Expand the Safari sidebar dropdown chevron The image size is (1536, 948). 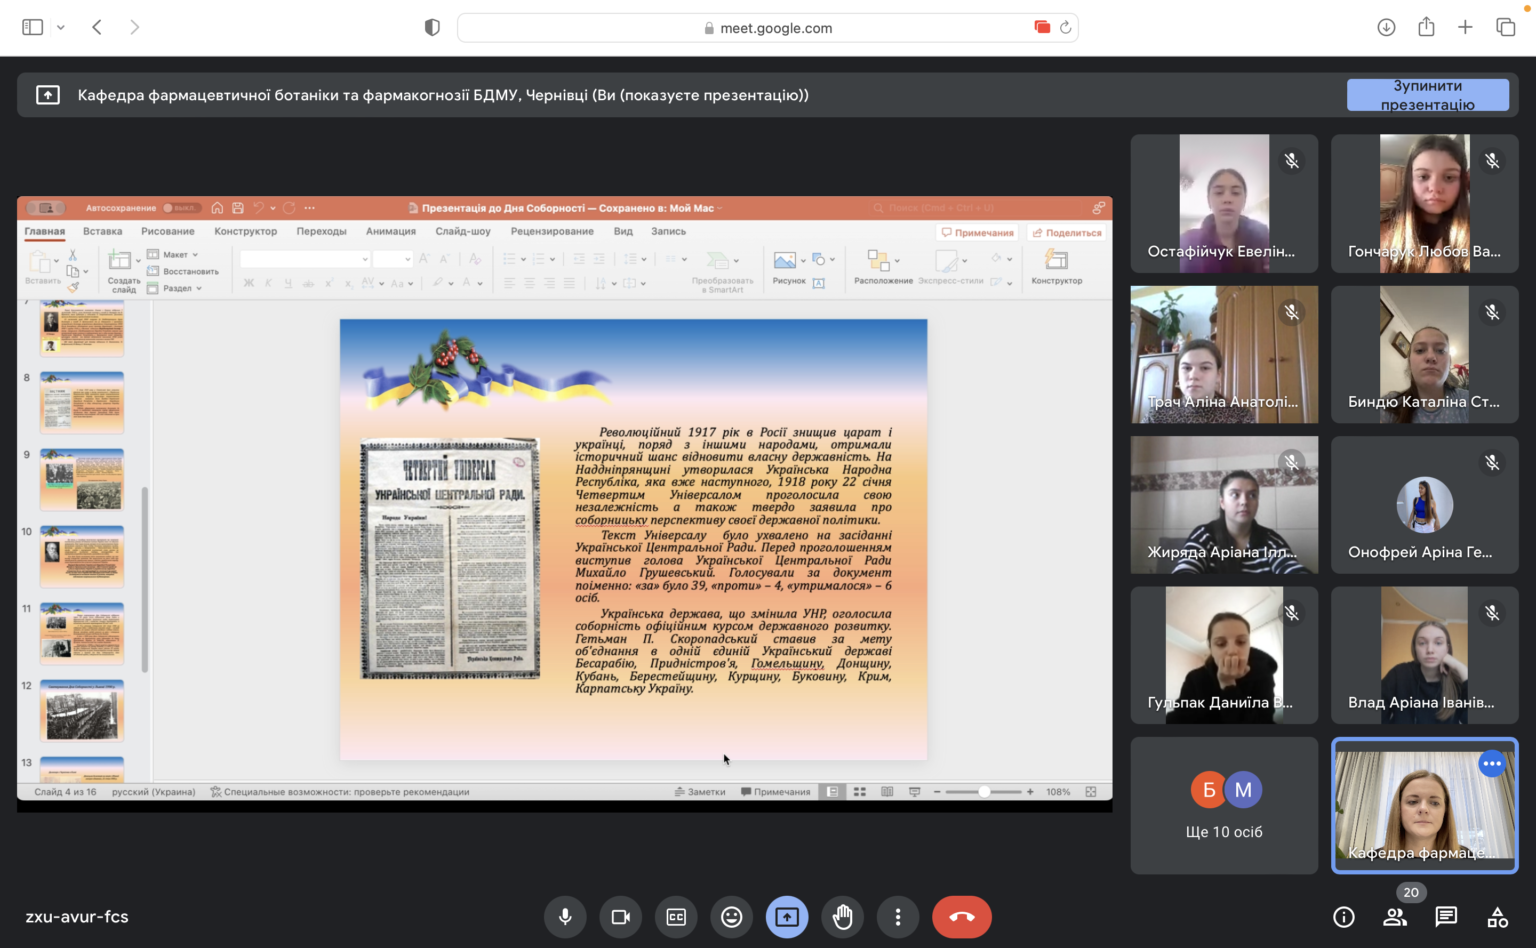pos(61,28)
